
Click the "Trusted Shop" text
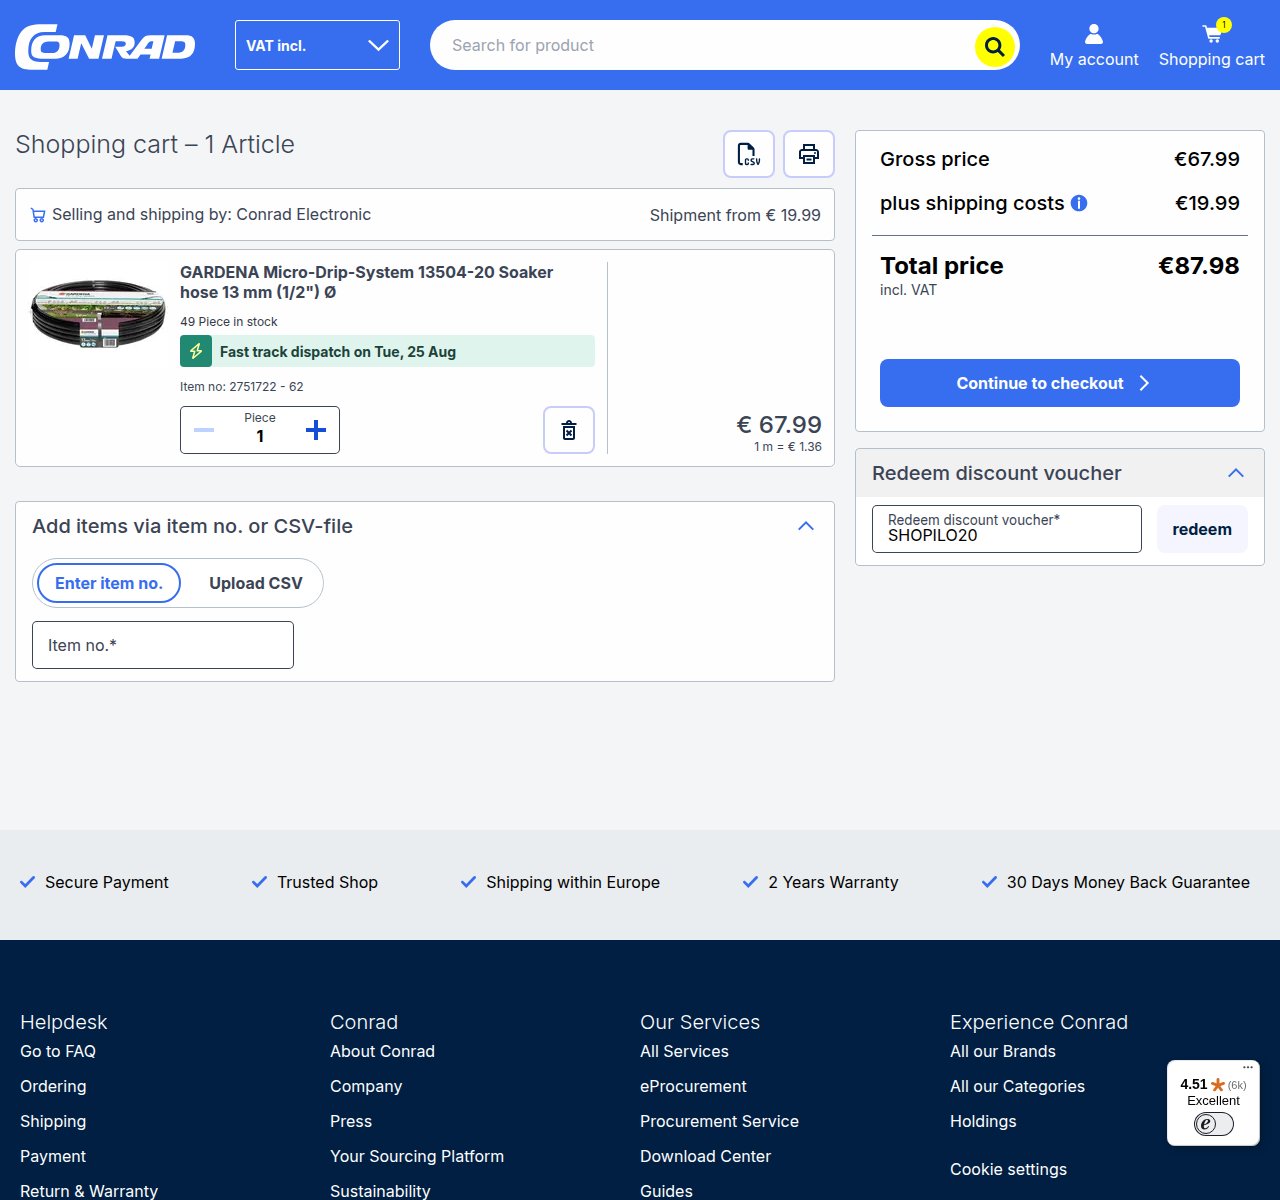click(327, 882)
